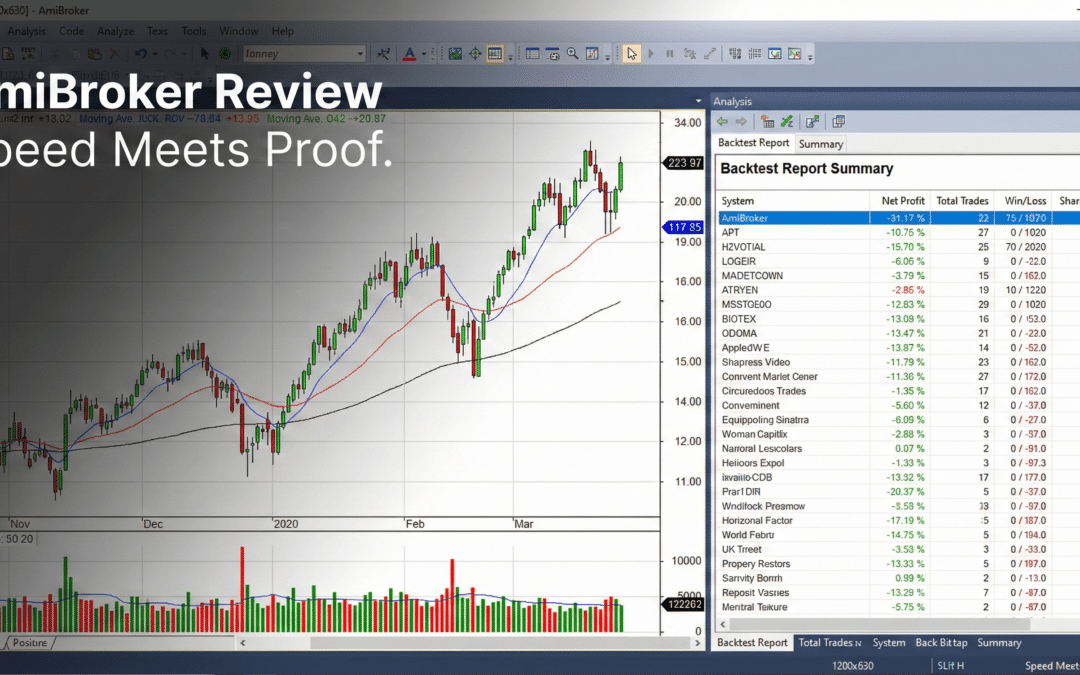
Task: Open the Code menu
Action: pyautogui.click(x=72, y=31)
